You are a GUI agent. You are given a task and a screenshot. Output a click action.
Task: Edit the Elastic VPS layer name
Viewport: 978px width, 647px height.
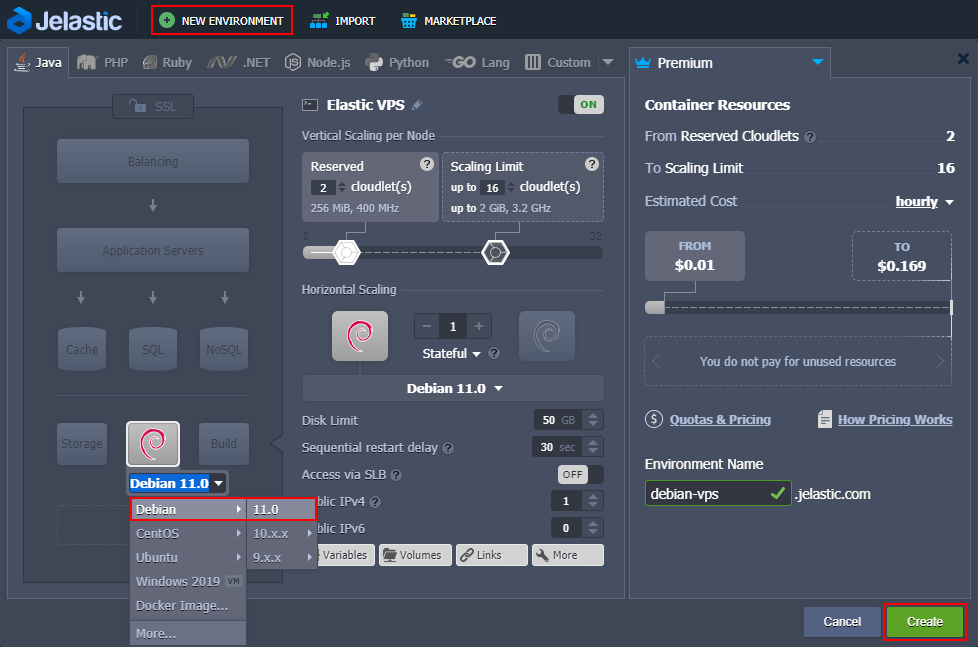pyautogui.click(x=417, y=105)
